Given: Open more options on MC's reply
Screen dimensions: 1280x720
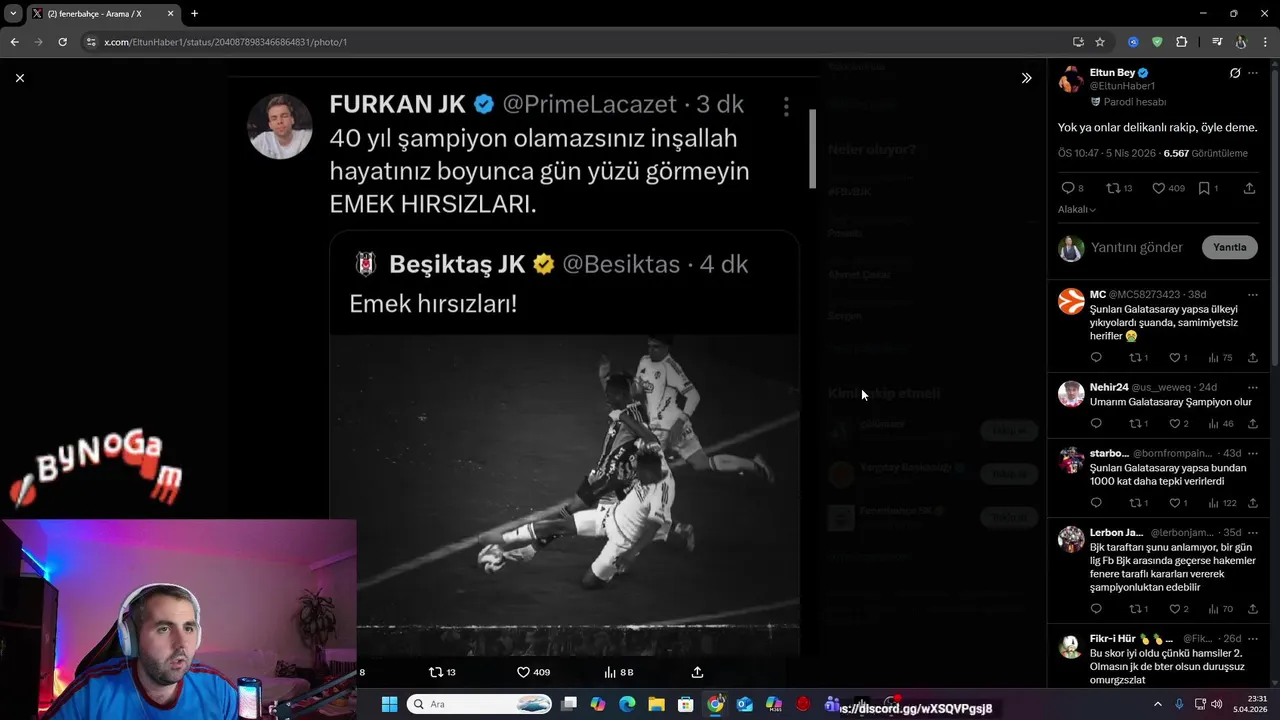Looking at the screenshot, I should tap(1253, 295).
